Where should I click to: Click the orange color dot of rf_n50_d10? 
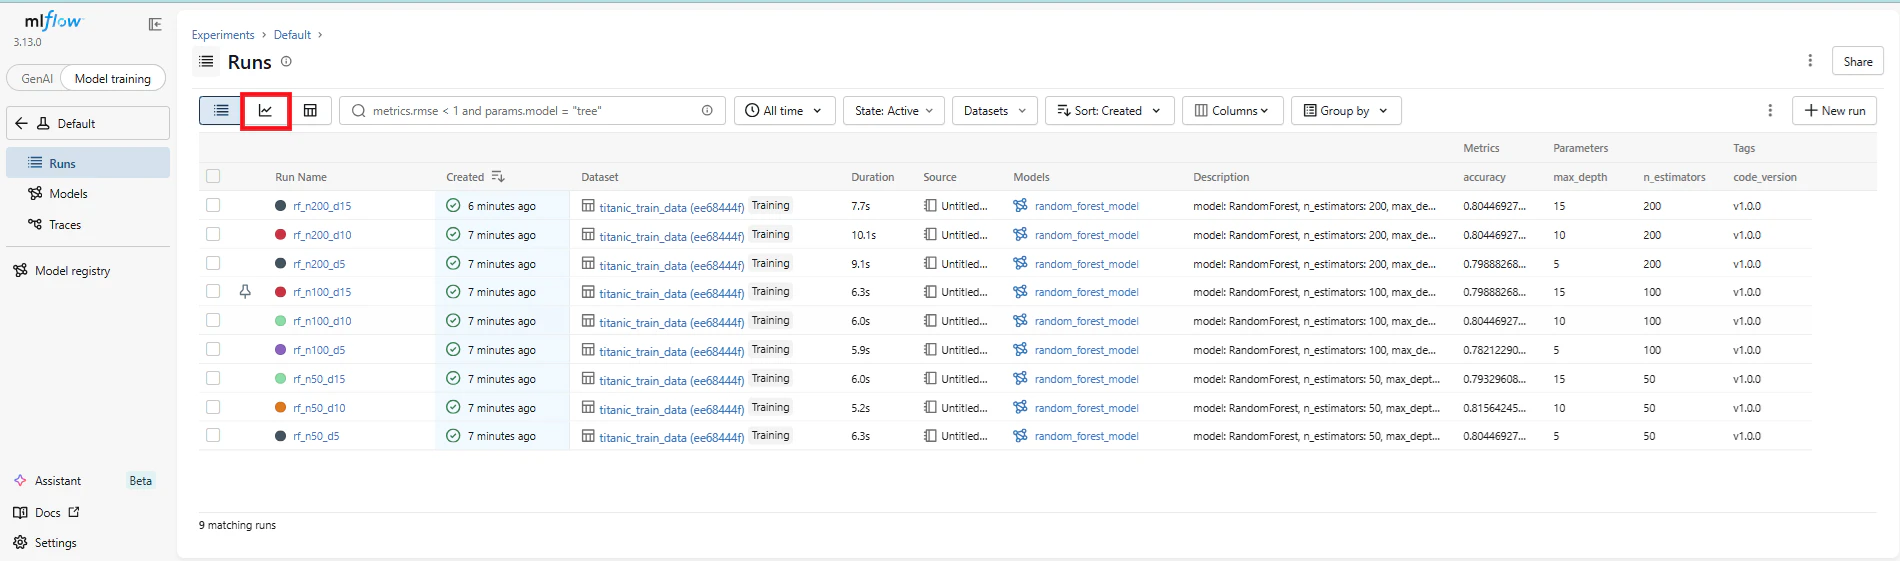click(281, 407)
